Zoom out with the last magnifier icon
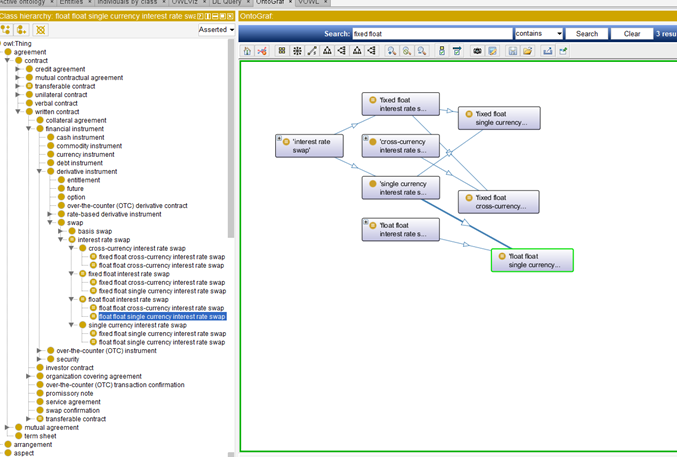This screenshot has width=677, height=457. (x=422, y=51)
